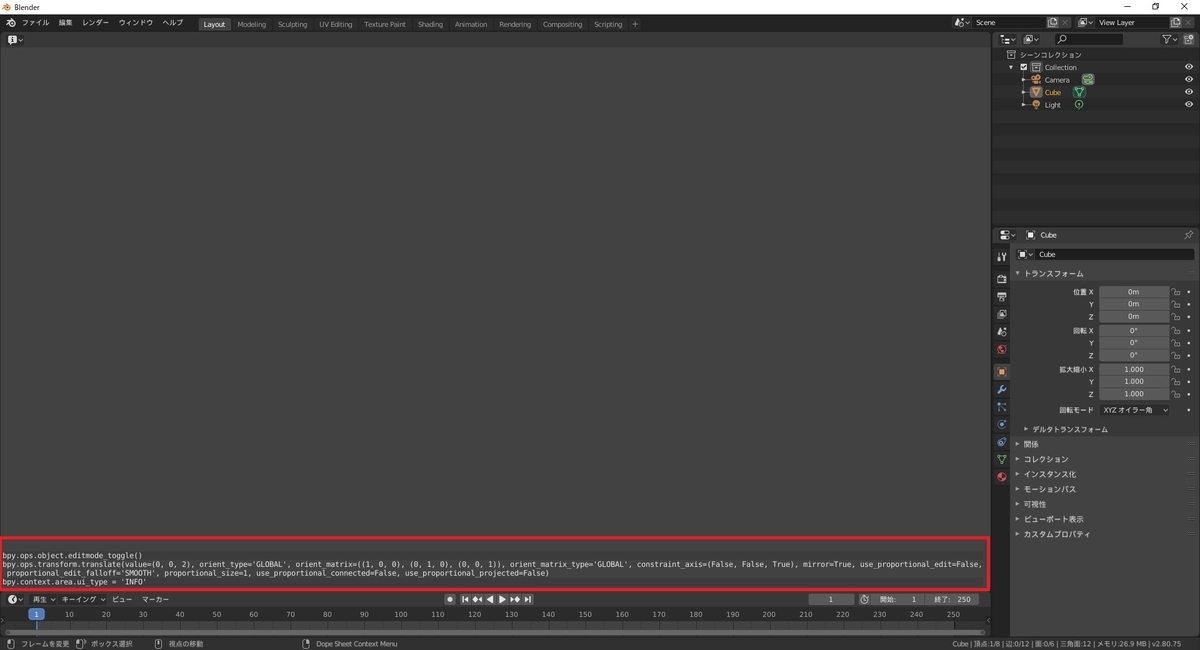1200x650 pixels.
Task: Open the Scene properties tab icon
Action: pyautogui.click(x=1002, y=331)
